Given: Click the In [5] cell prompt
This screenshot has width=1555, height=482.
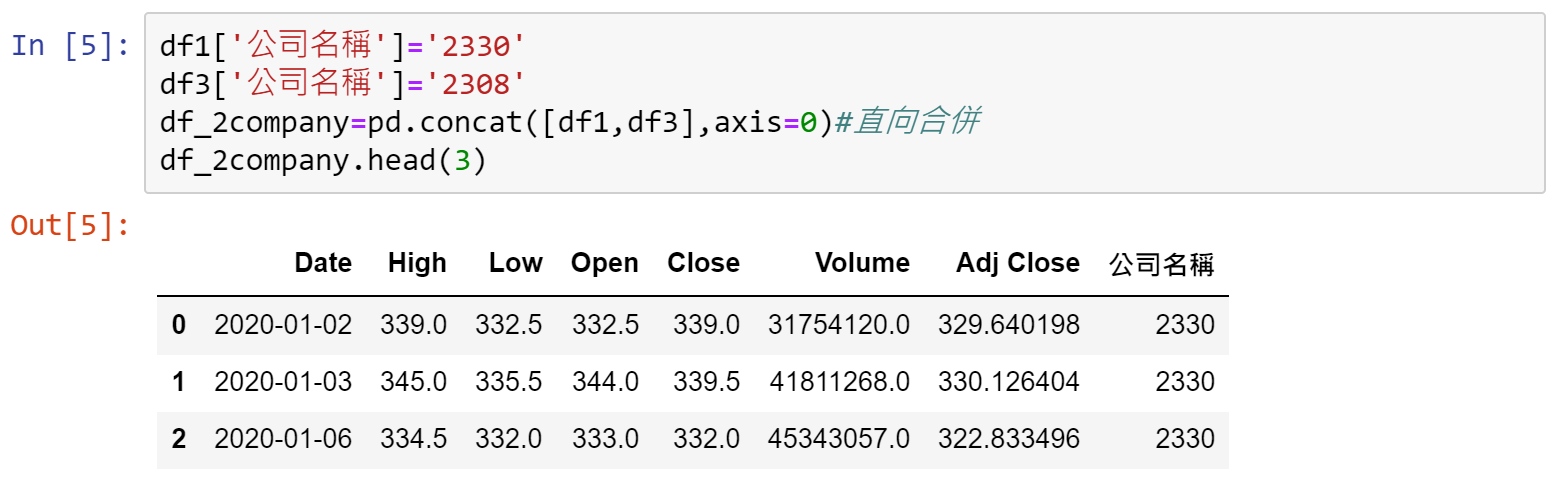Looking at the screenshot, I should tap(69, 46).
